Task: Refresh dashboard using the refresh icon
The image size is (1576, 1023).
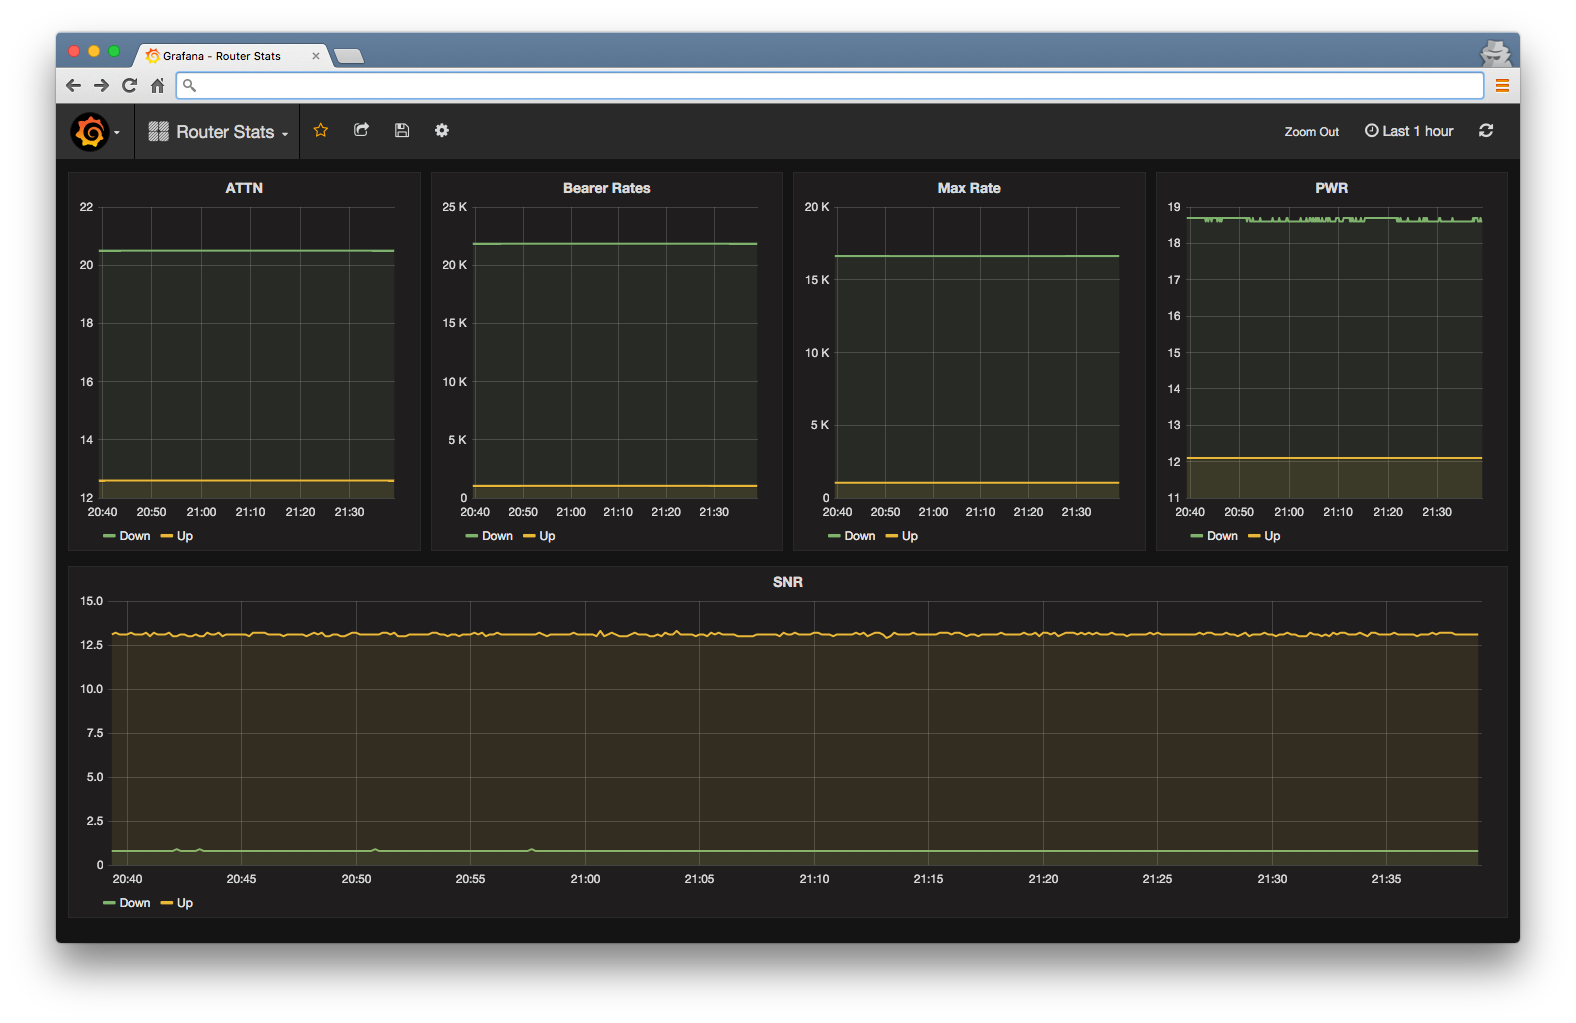Action: click(x=1486, y=131)
